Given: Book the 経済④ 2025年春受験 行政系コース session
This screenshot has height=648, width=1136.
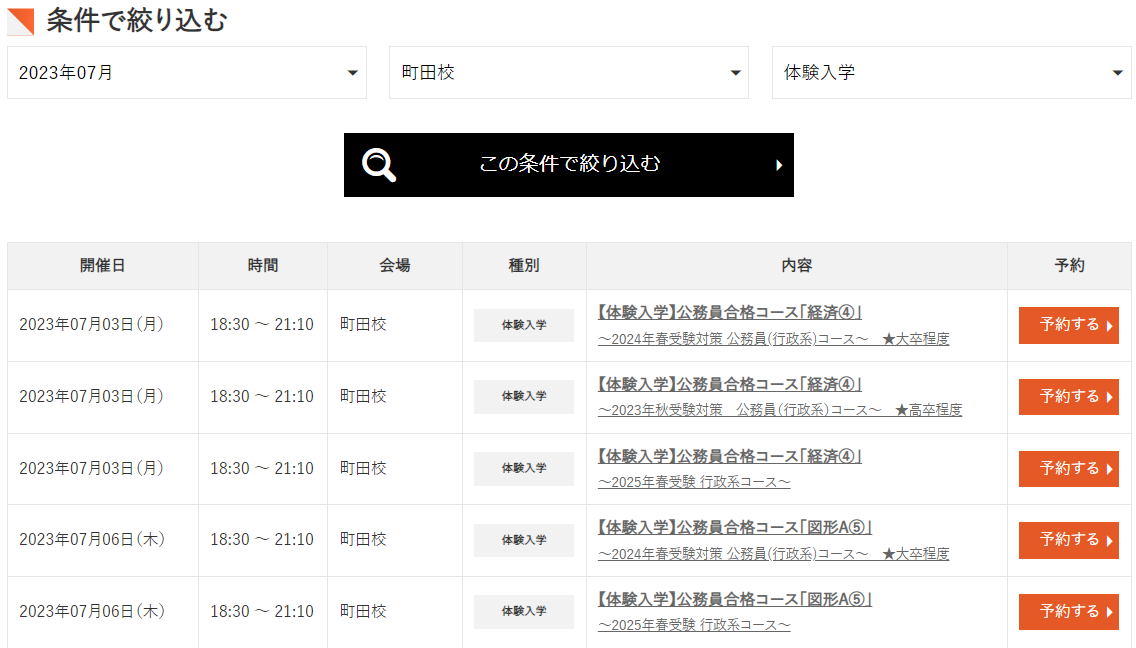Looking at the screenshot, I should coord(1069,468).
